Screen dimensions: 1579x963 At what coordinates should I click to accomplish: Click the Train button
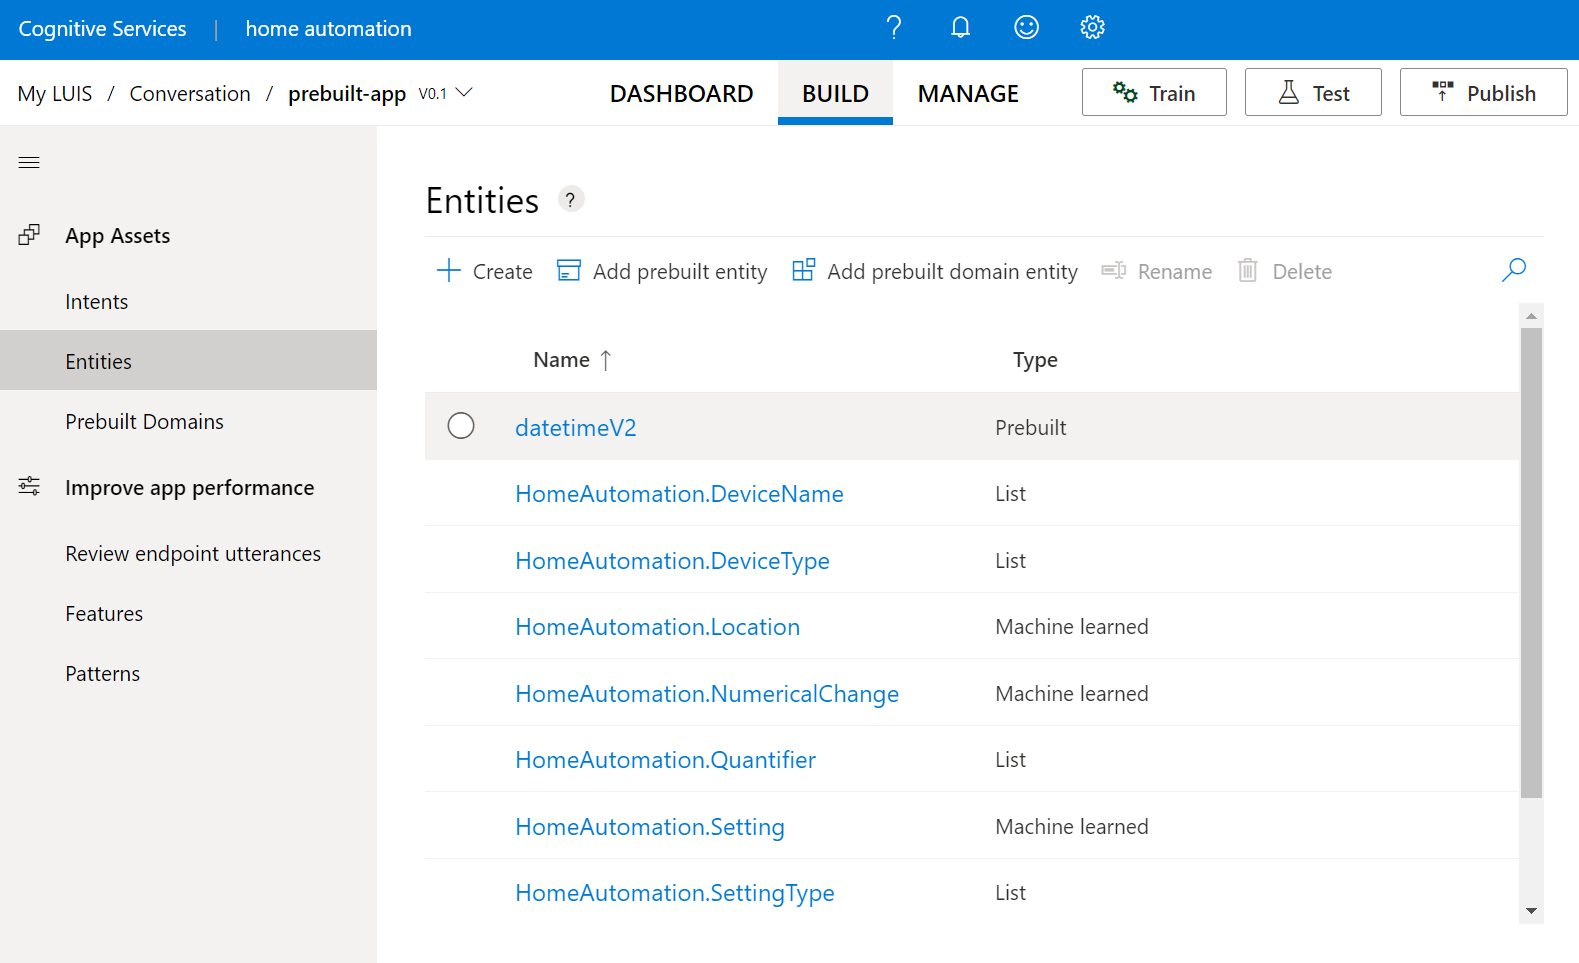tap(1153, 93)
